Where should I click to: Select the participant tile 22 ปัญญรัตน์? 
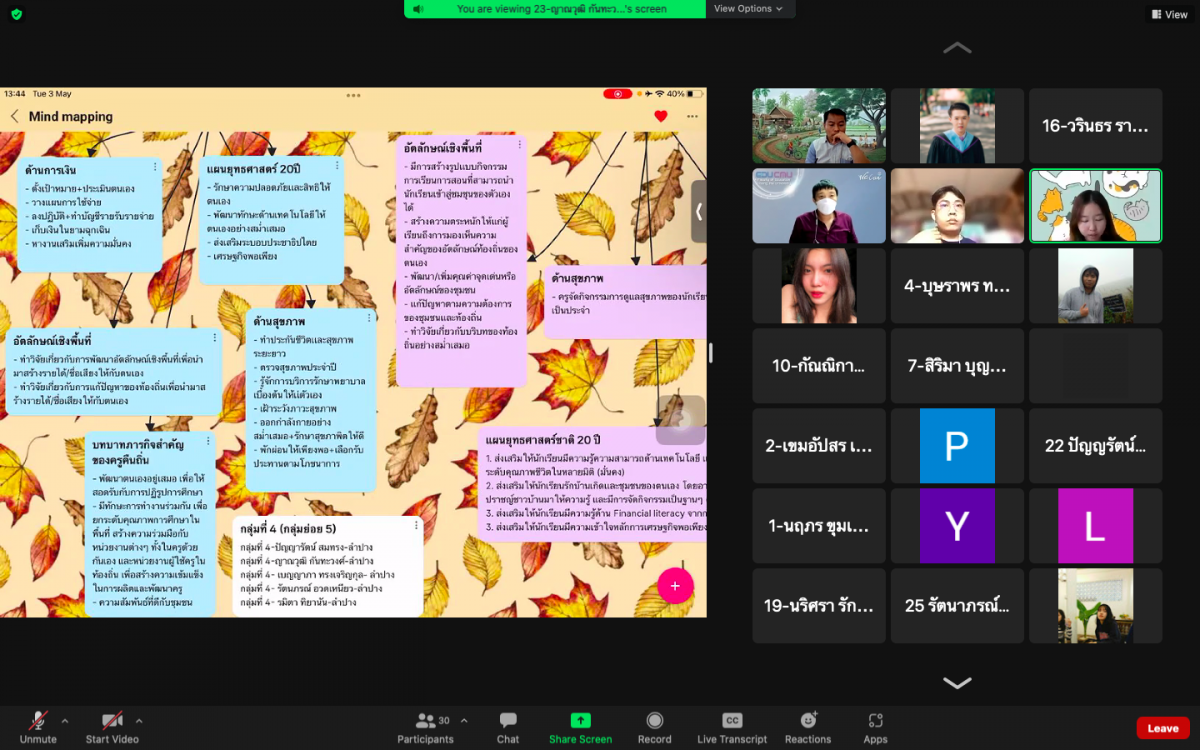click(x=1096, y=446)
